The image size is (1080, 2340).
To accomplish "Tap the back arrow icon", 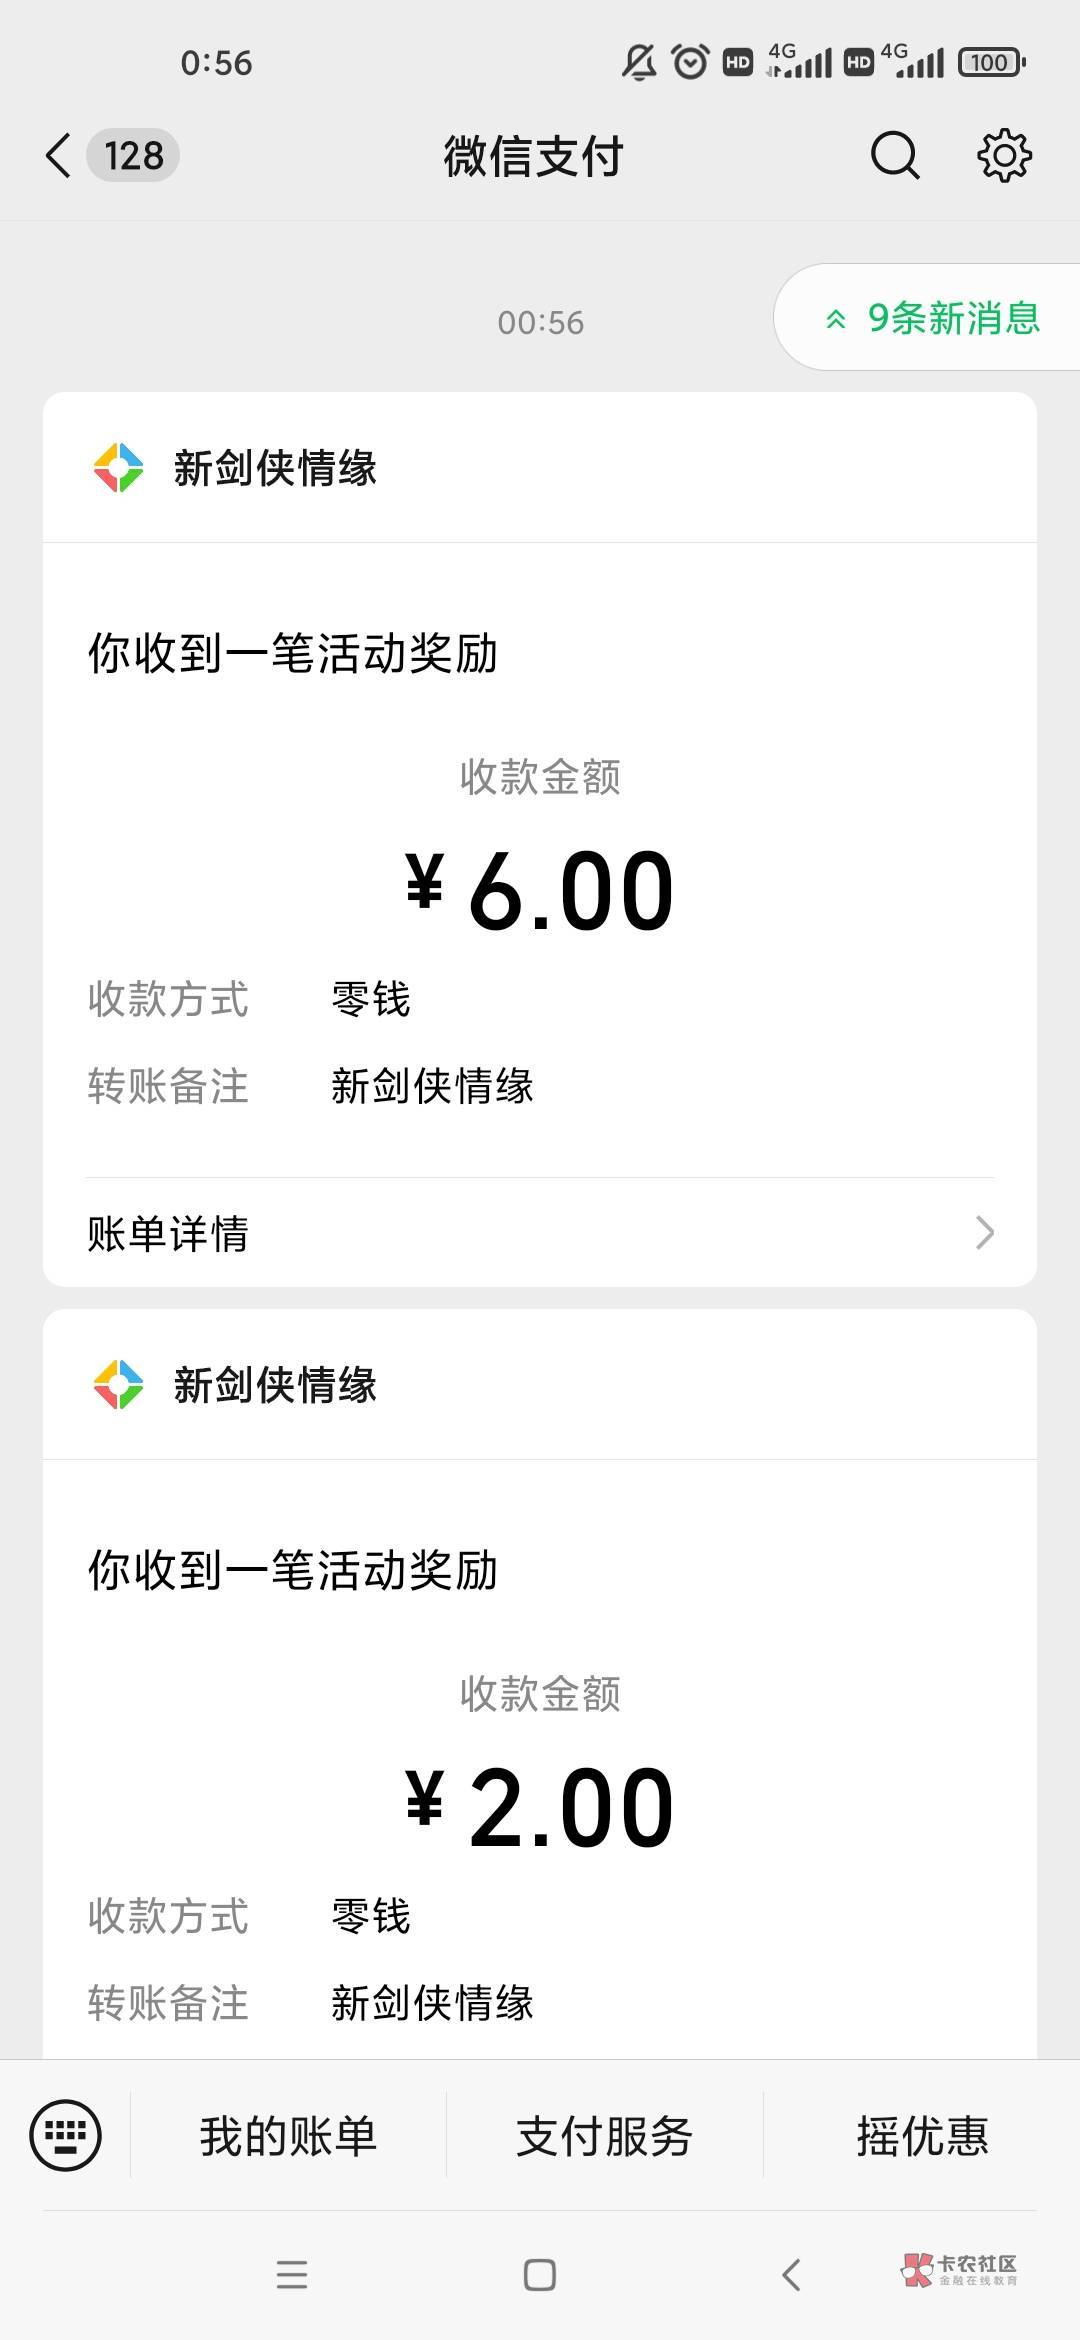I will point(58,156).
